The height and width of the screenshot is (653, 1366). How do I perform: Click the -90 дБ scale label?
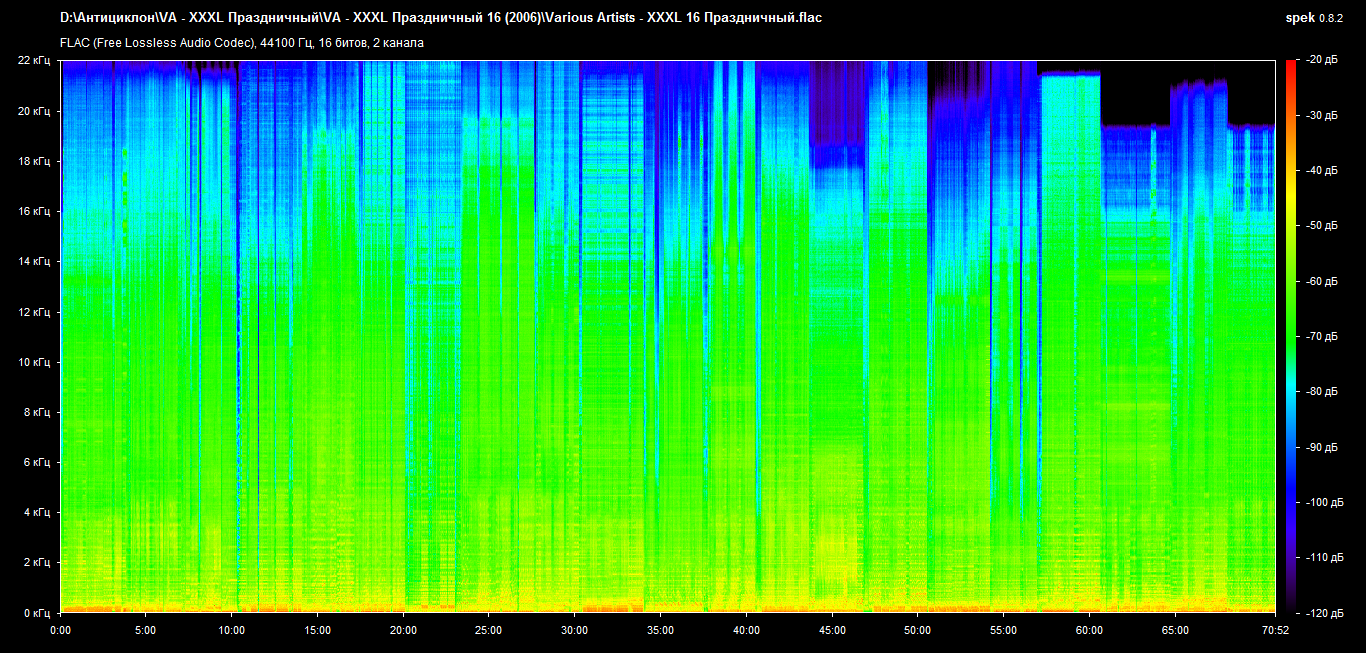tap(1321, 446)
